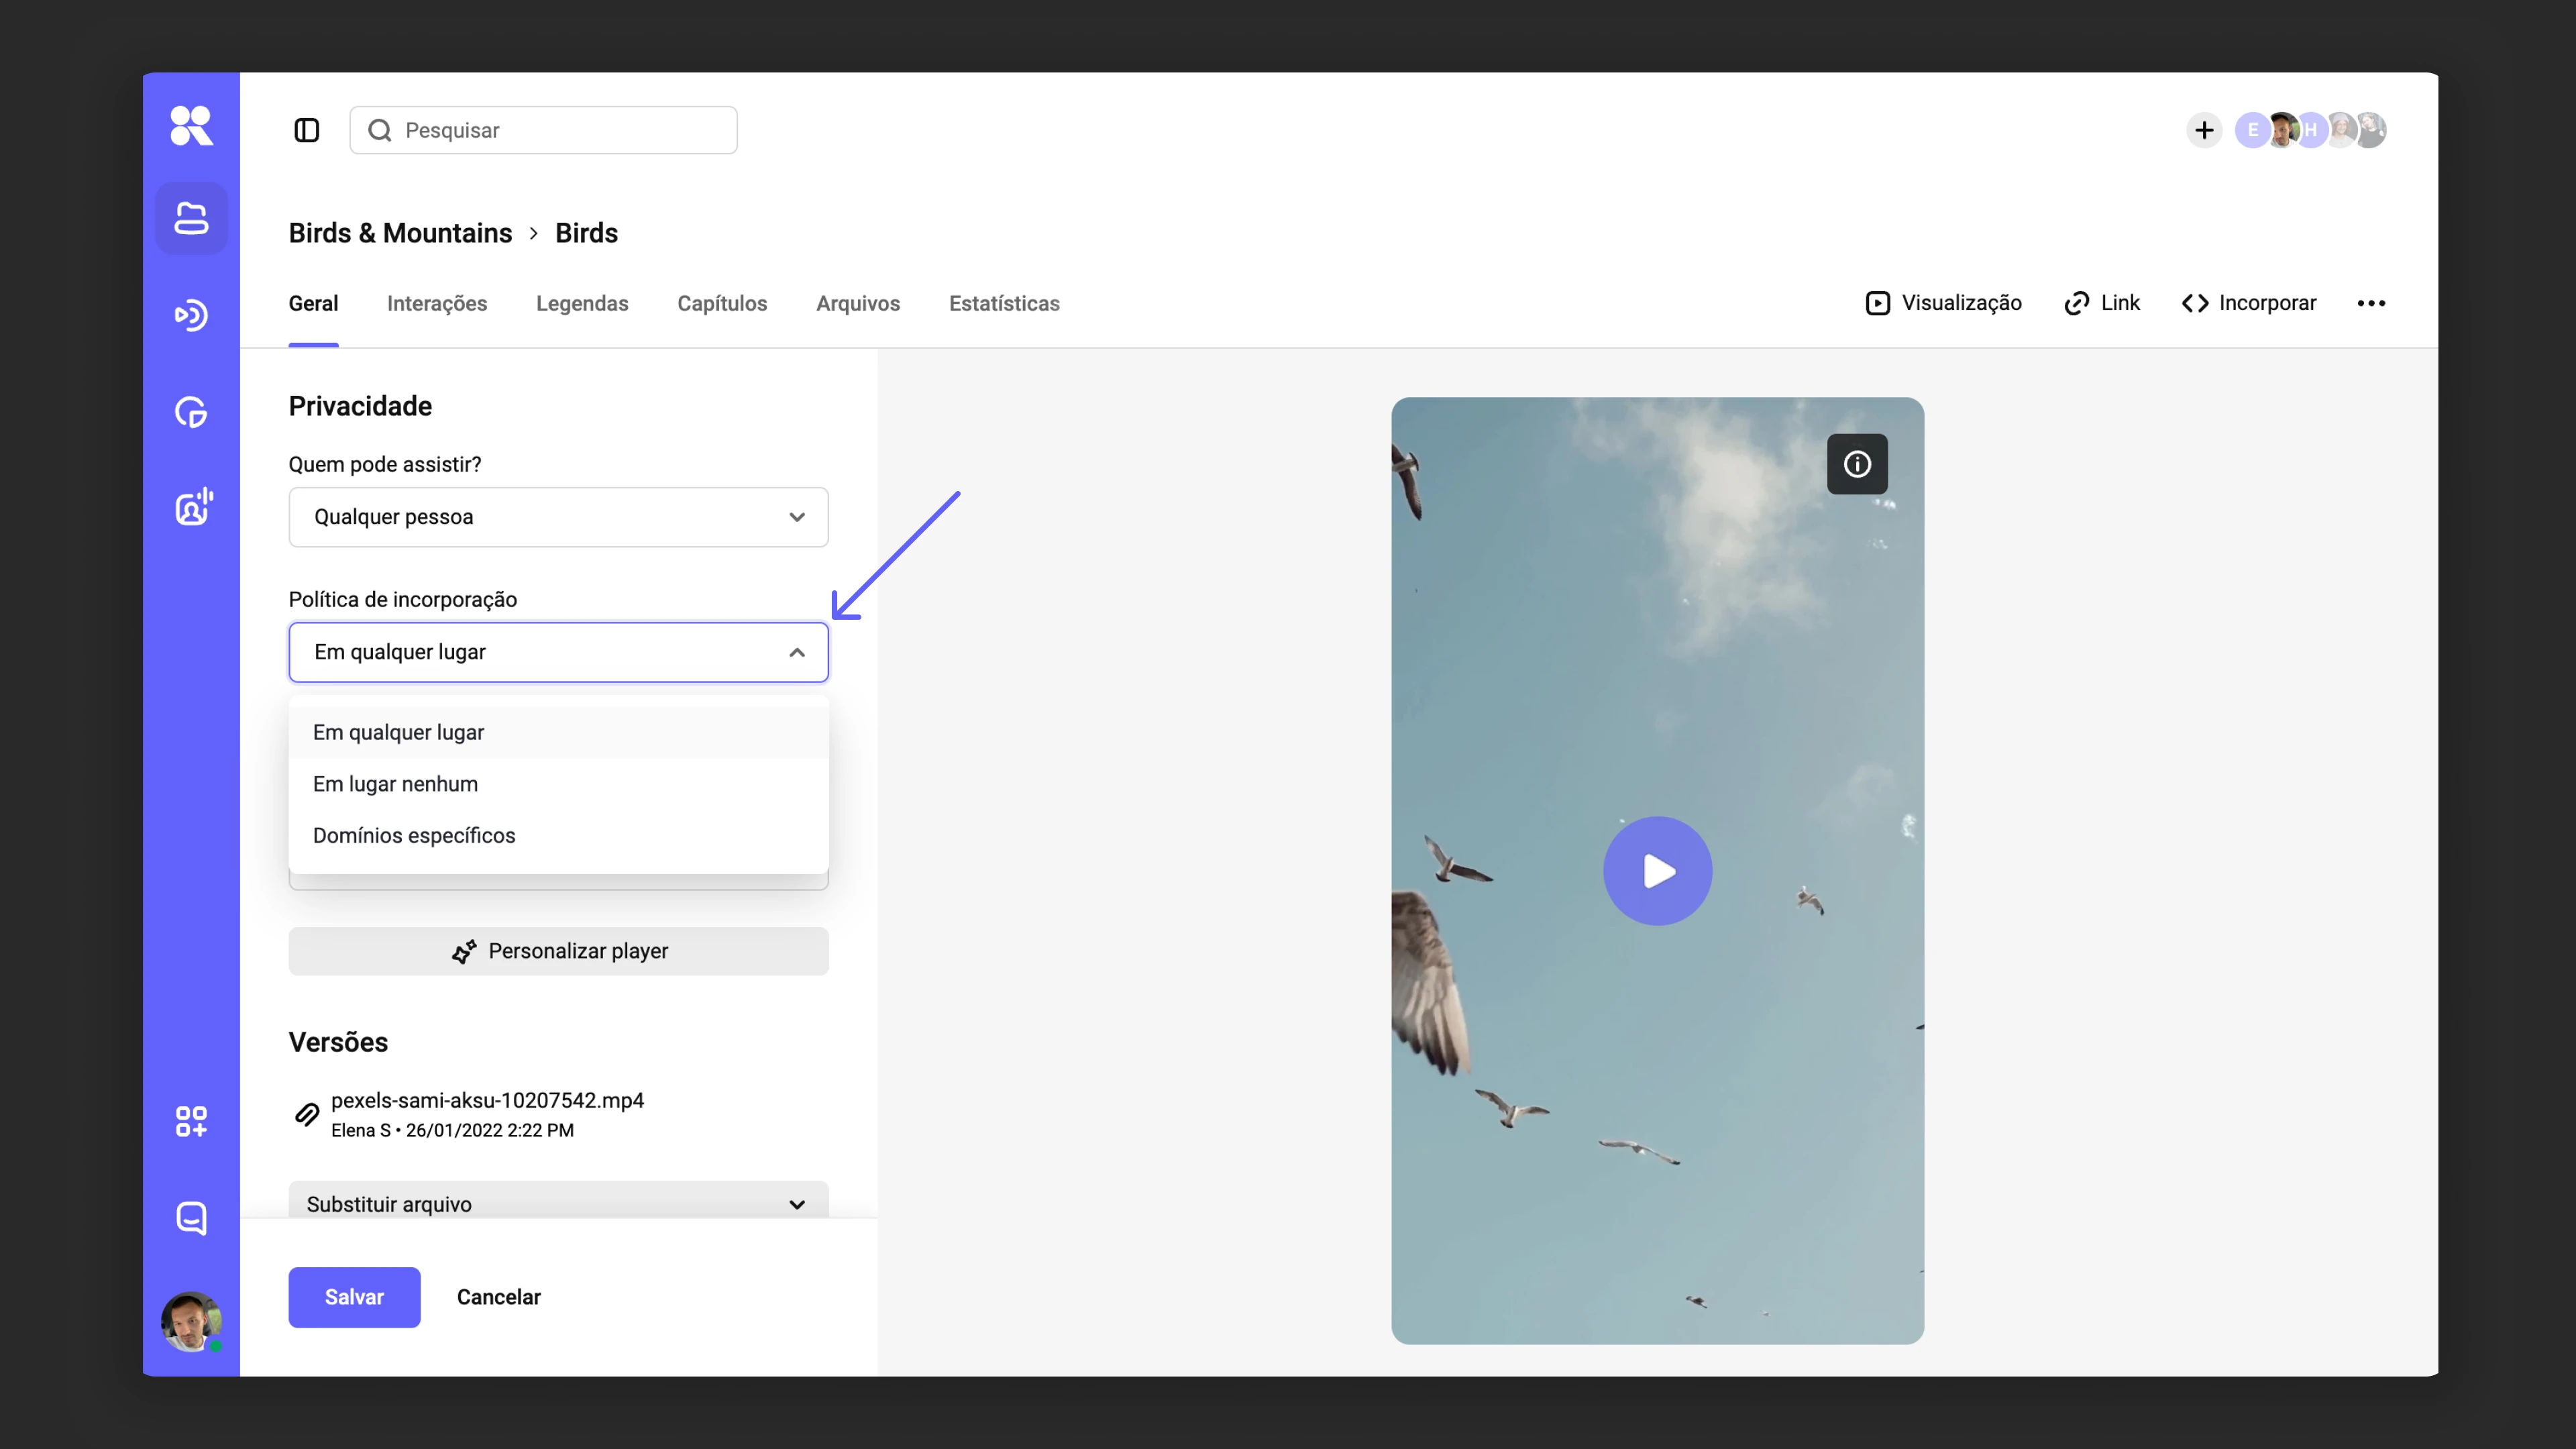Switch to the Capítulos tab

tap(722, 303)
